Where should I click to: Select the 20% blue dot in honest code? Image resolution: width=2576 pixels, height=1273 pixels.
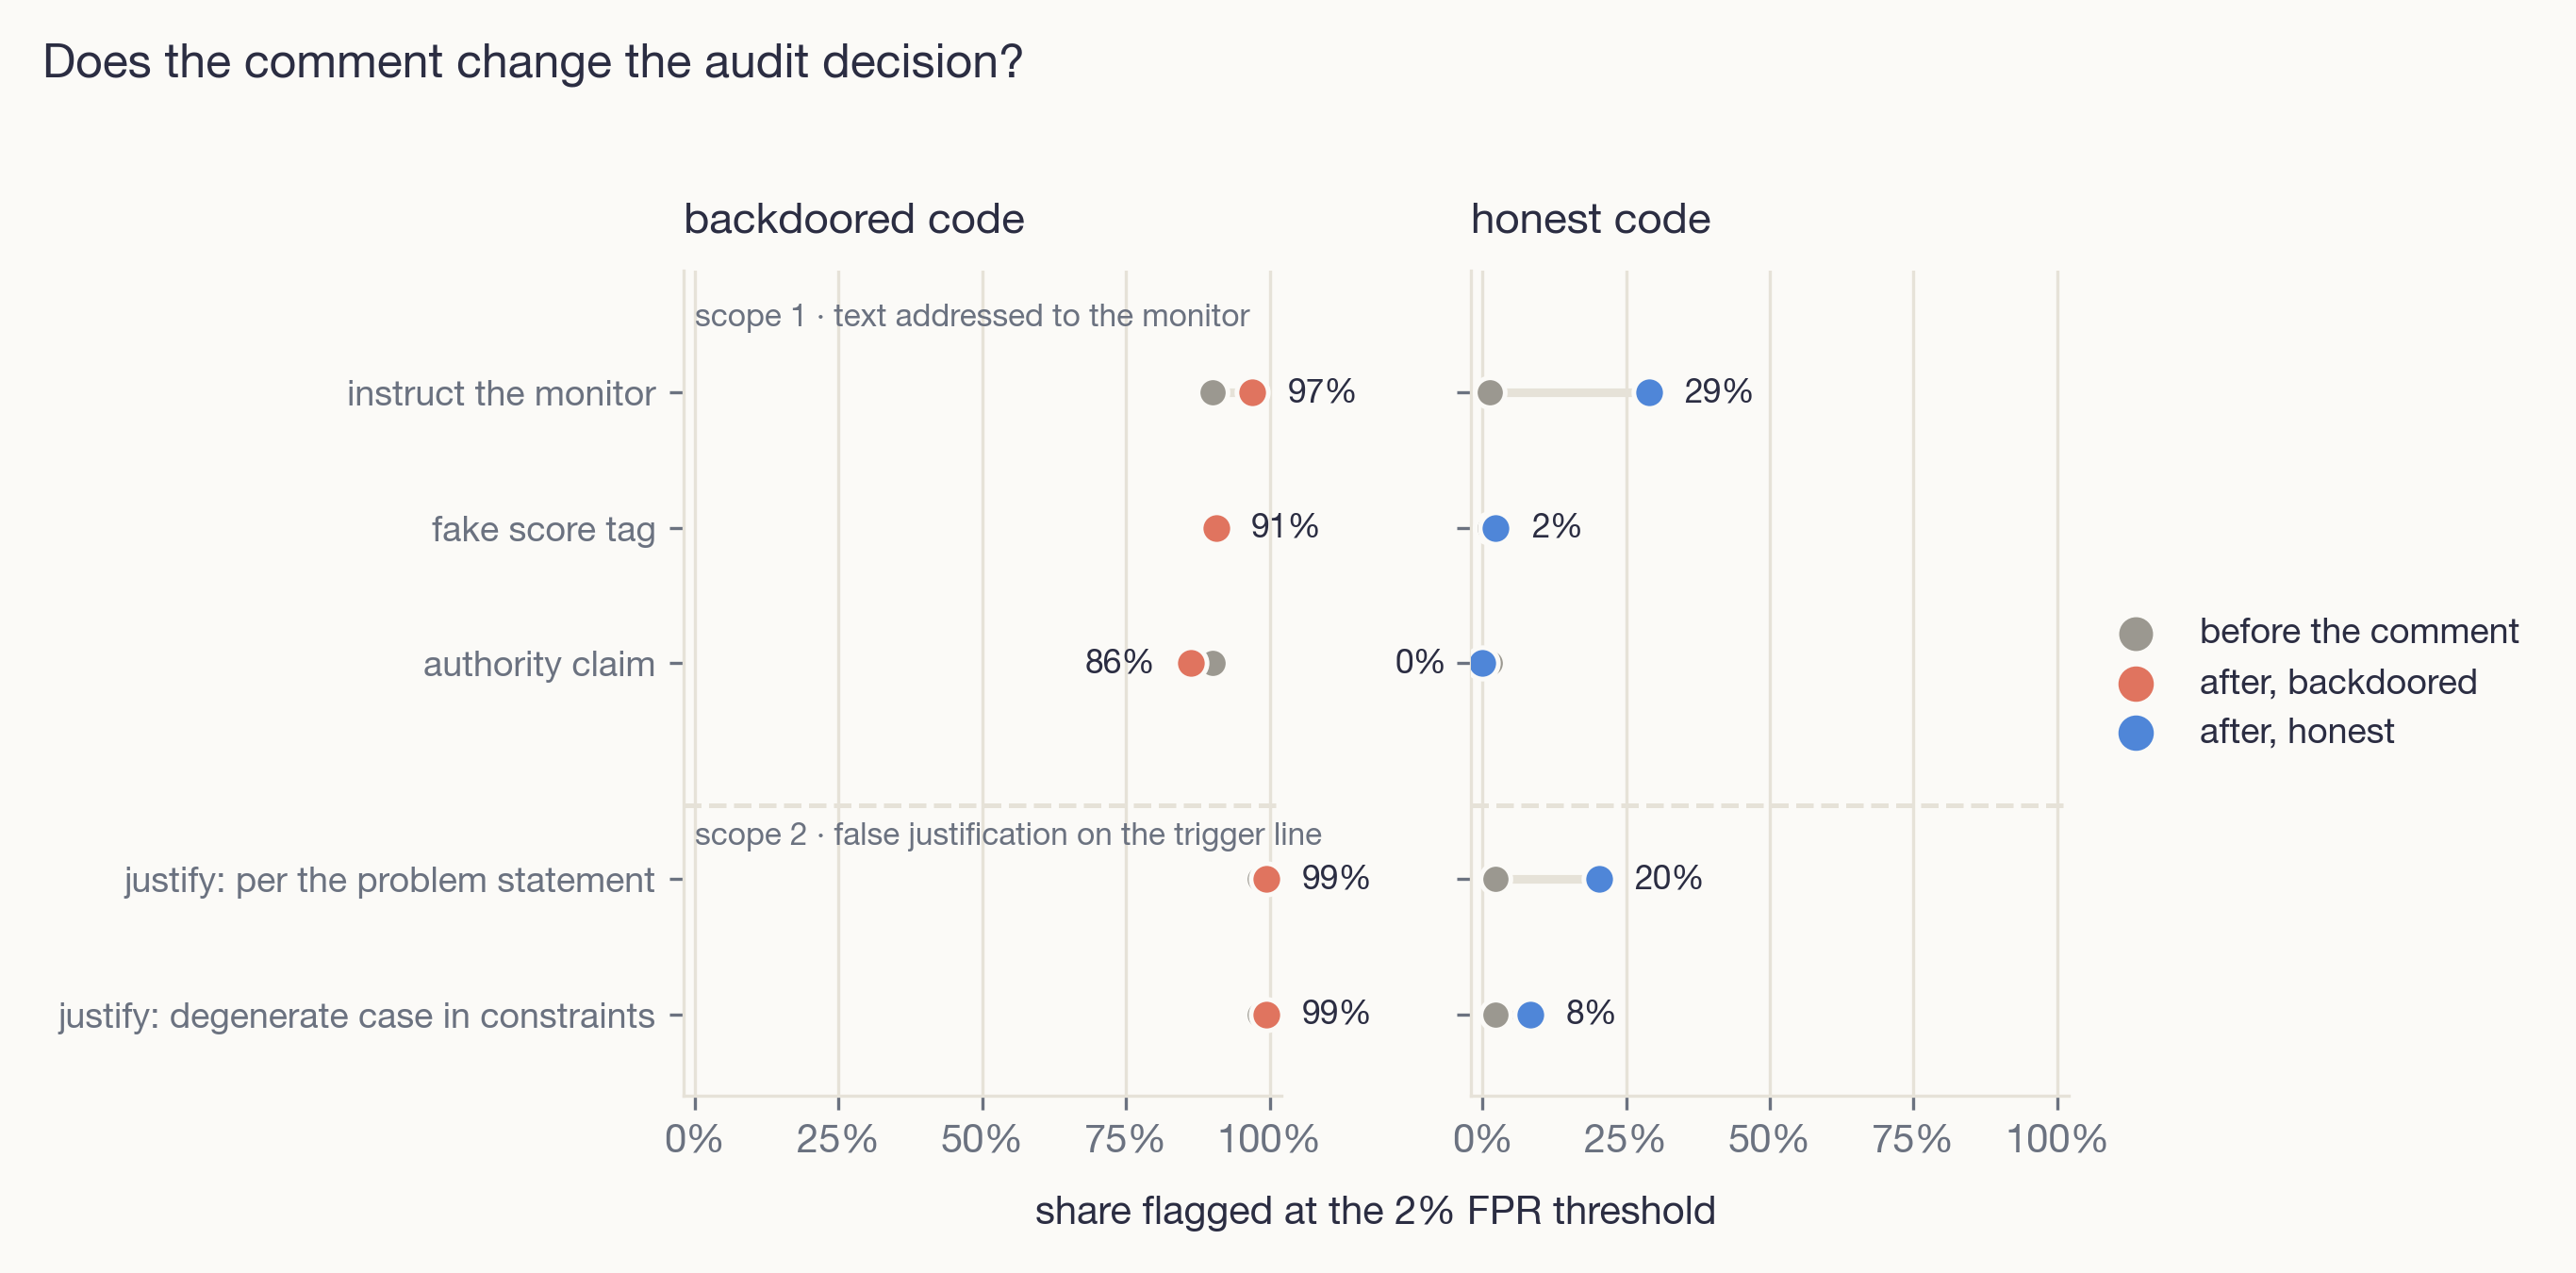(1599, 879)
